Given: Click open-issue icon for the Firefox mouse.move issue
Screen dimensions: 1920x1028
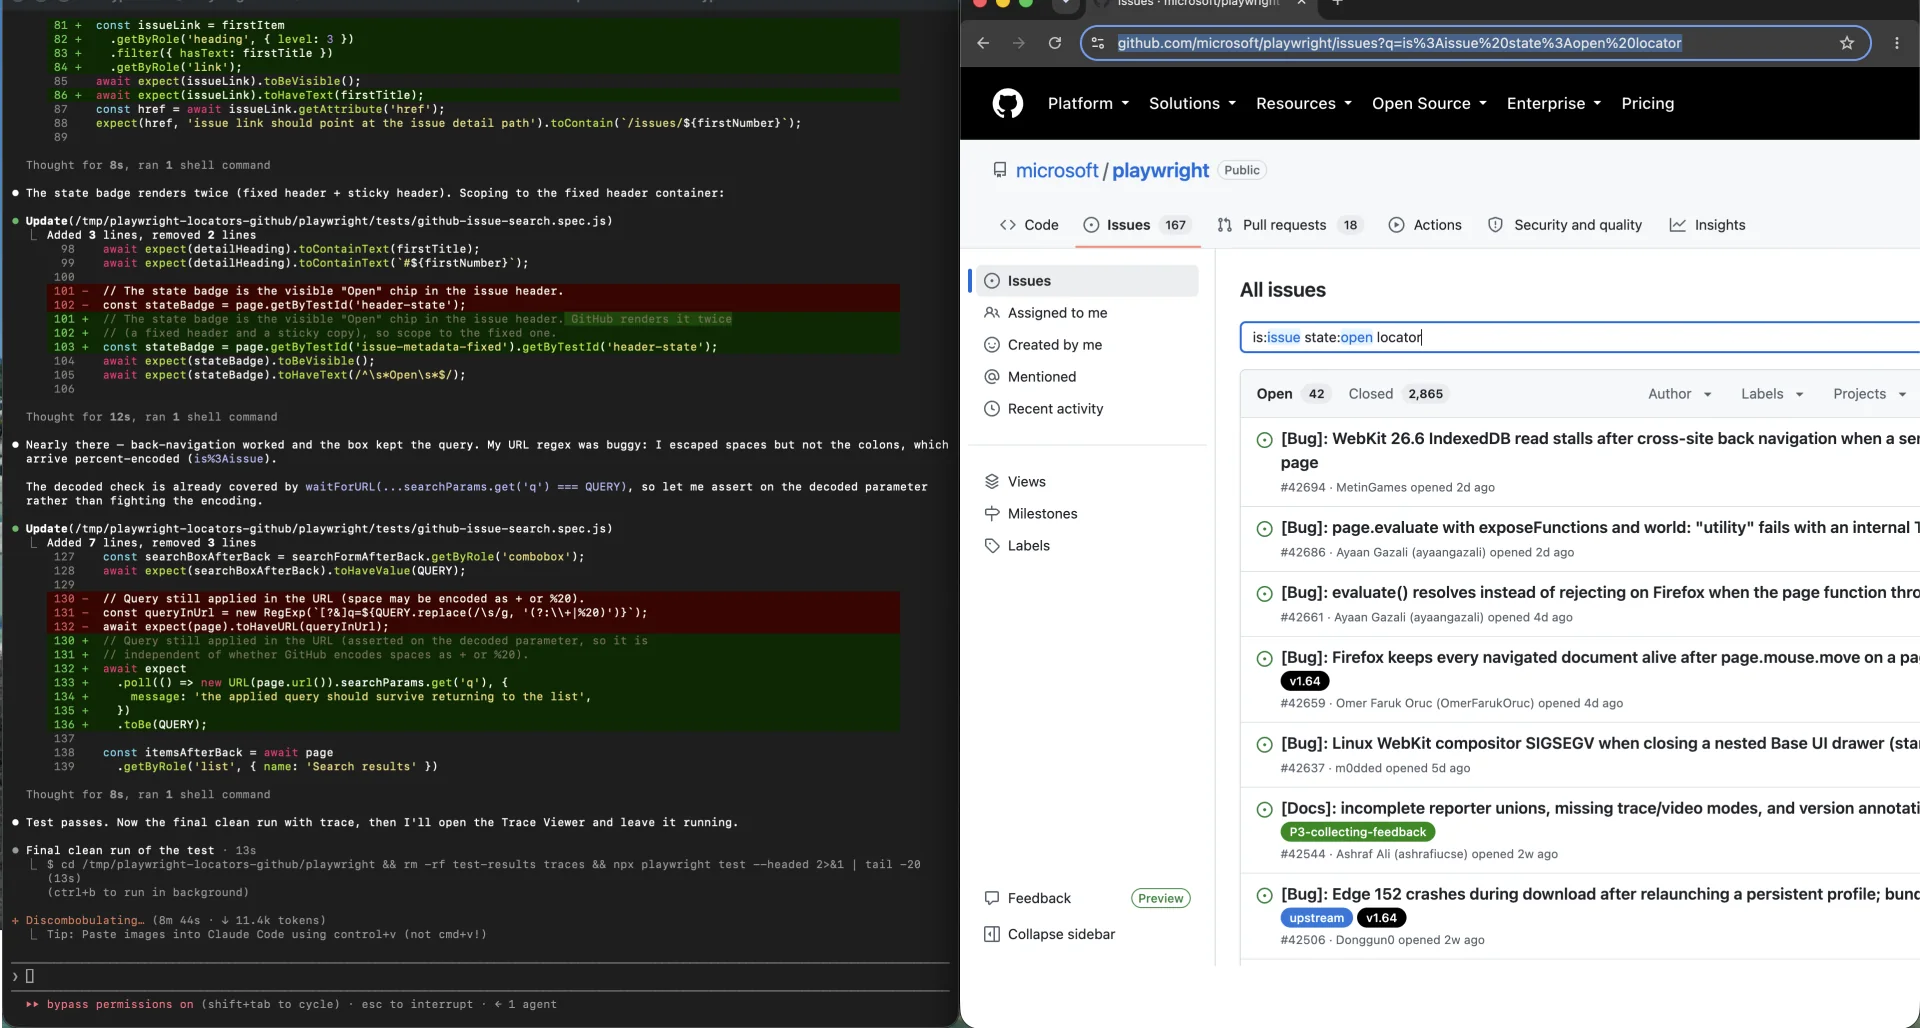Looking at the screenshot, I should [1264, 658].
